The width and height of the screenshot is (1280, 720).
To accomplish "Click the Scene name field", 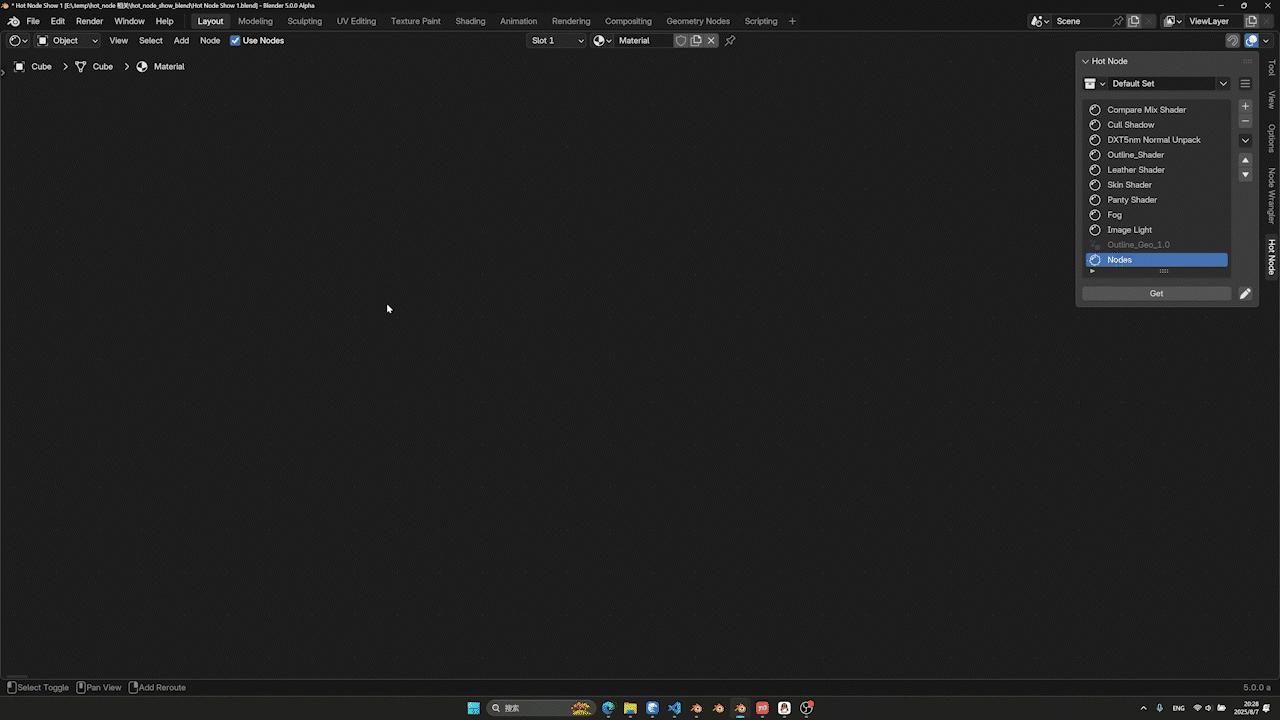I will (1082, 21).
